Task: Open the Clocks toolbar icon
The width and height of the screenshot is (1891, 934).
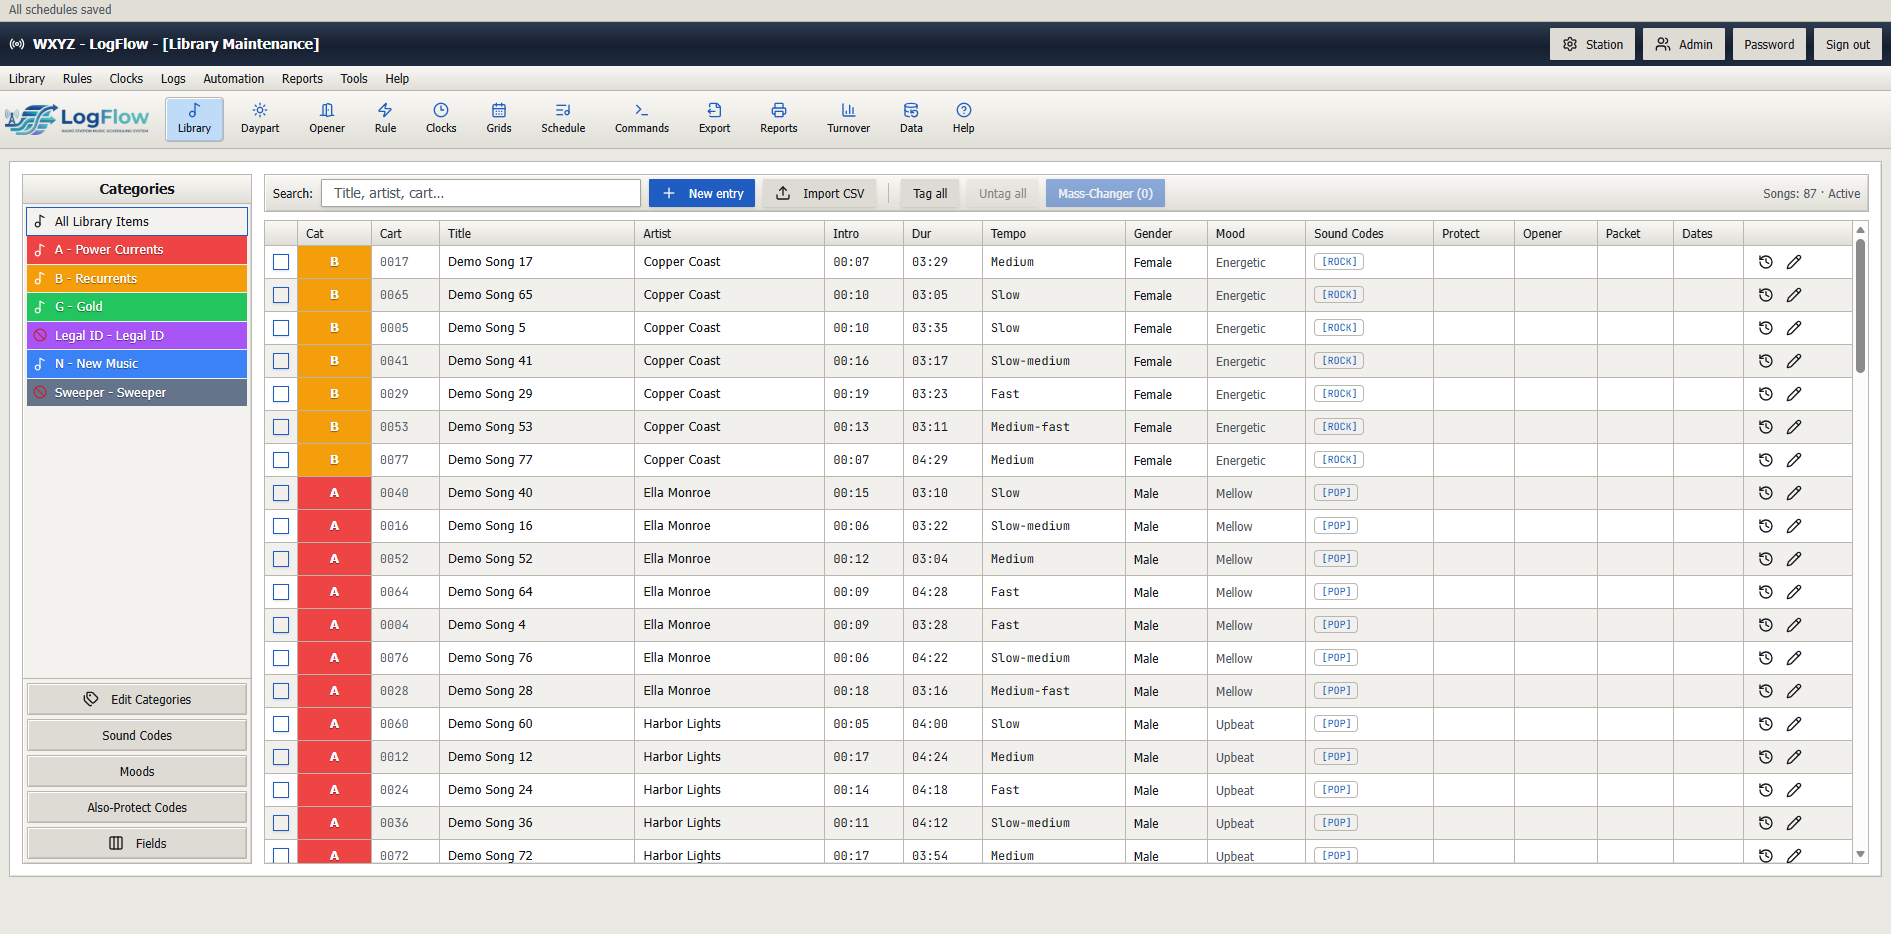Action: coord(441,118)
